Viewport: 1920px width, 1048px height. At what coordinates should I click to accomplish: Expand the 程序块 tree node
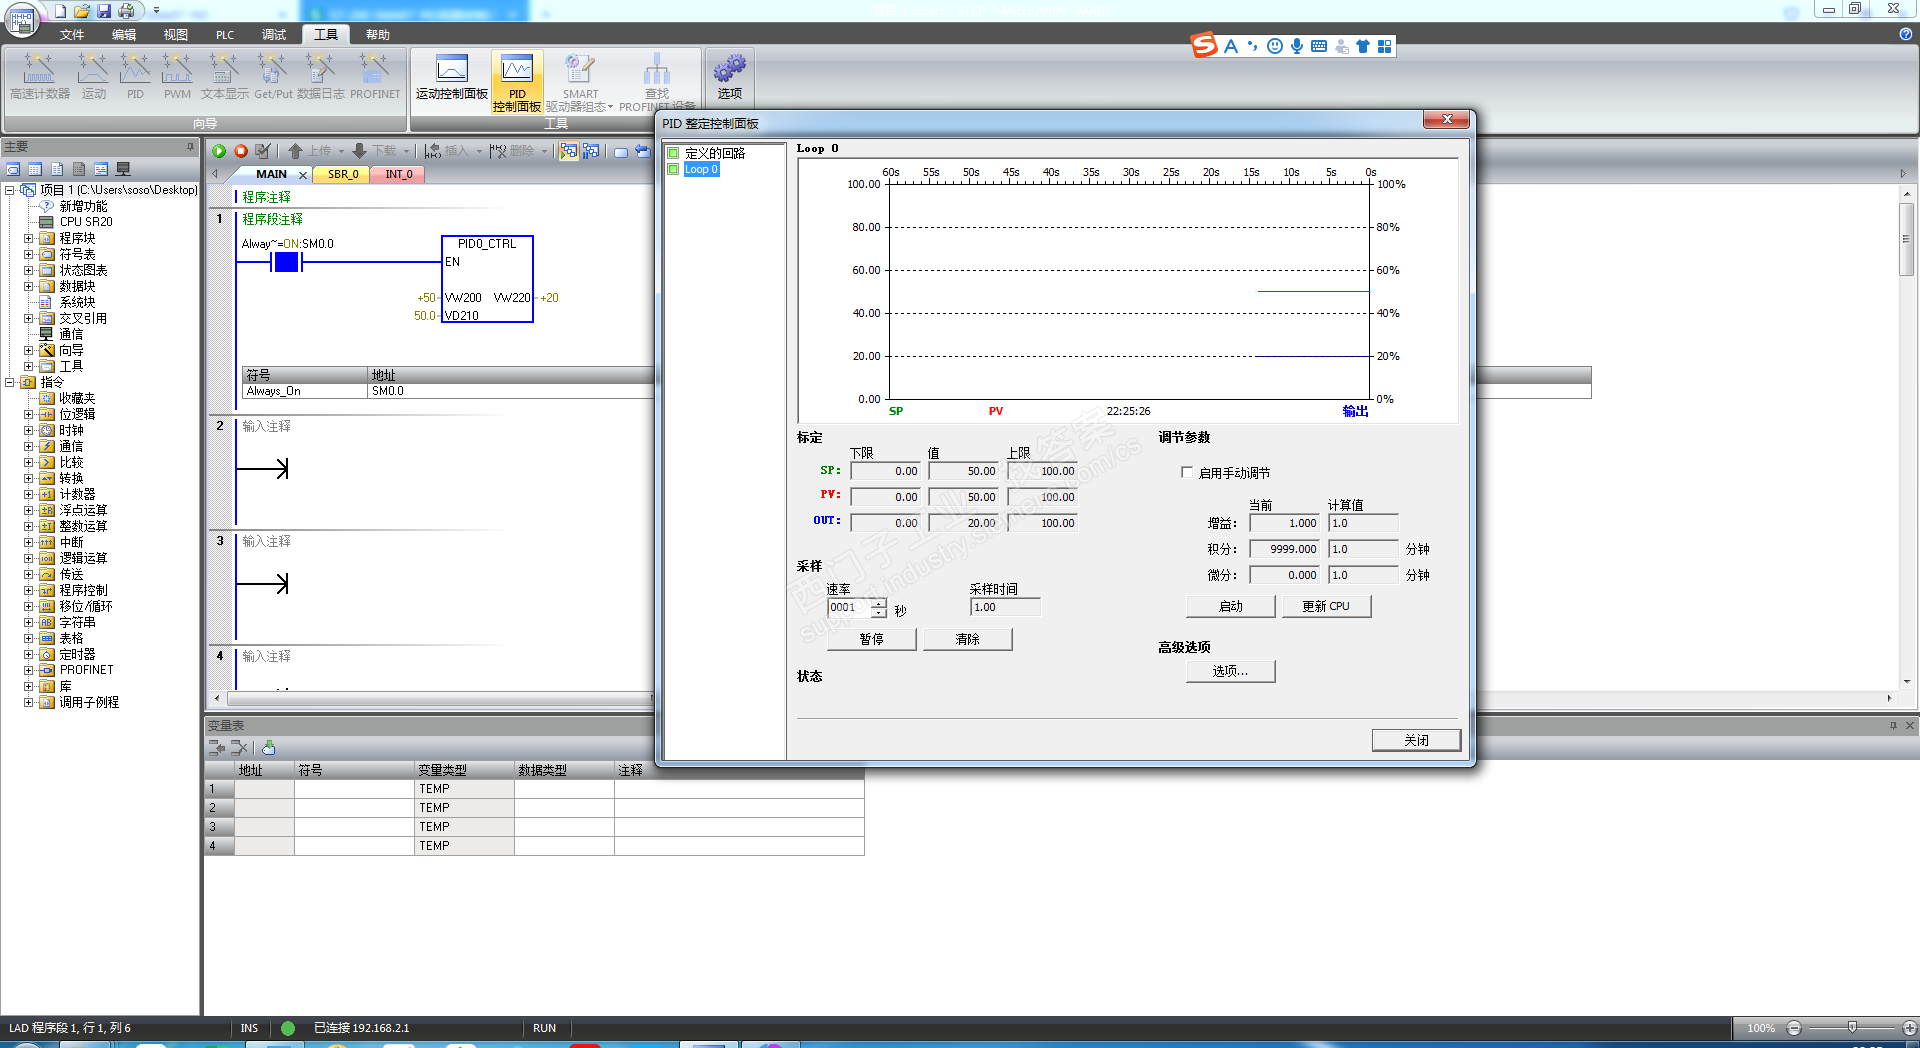(x=28, y=238)
